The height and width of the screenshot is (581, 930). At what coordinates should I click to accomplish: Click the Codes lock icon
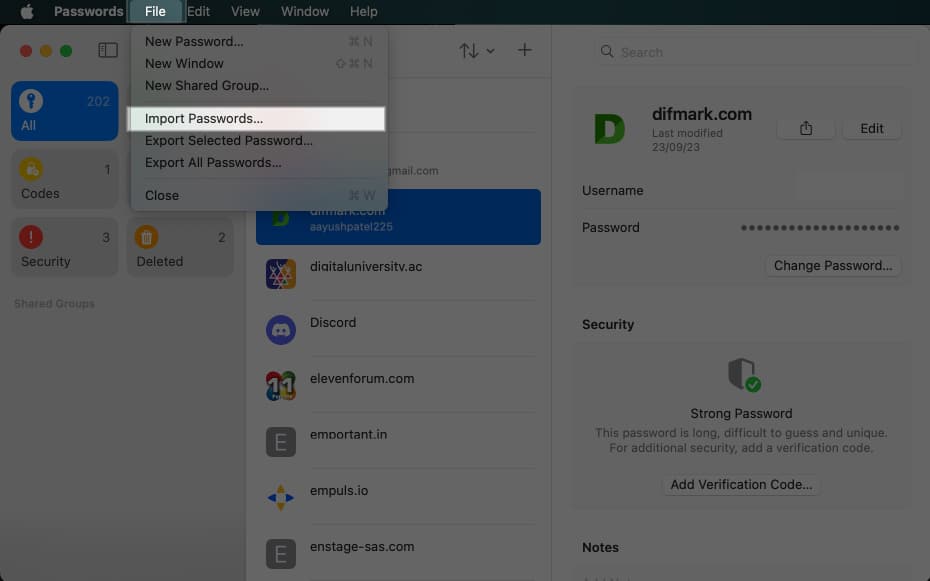click(x=31, y=170)
